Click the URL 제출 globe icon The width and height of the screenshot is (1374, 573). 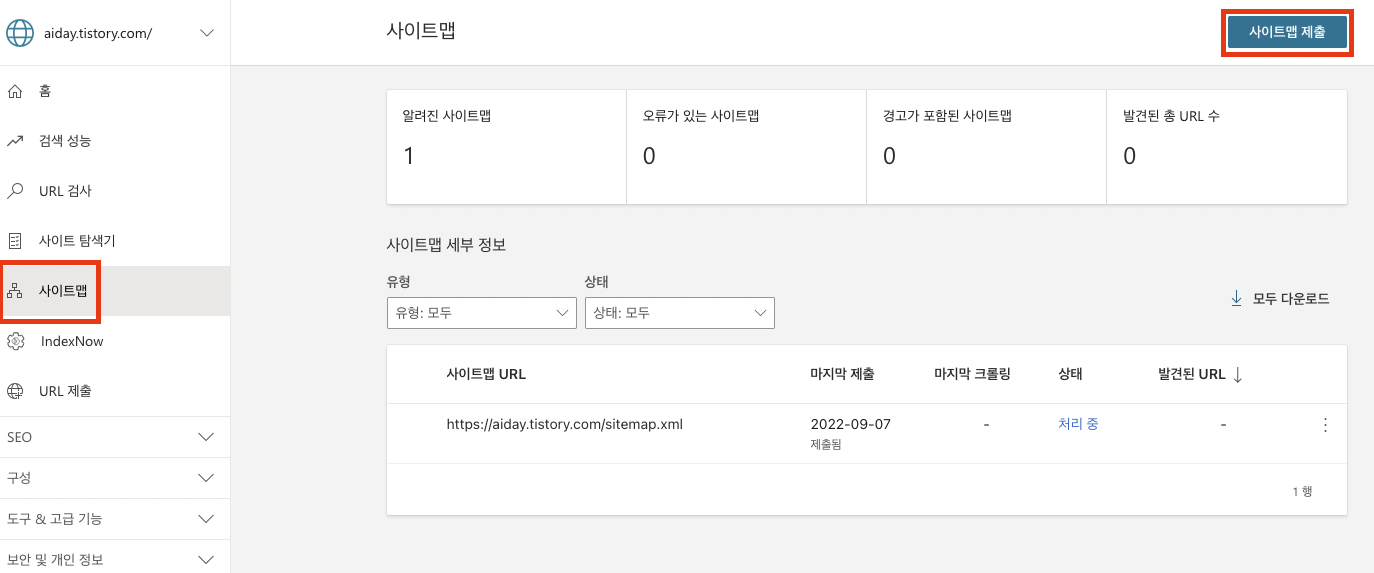(x=15, y=391)
